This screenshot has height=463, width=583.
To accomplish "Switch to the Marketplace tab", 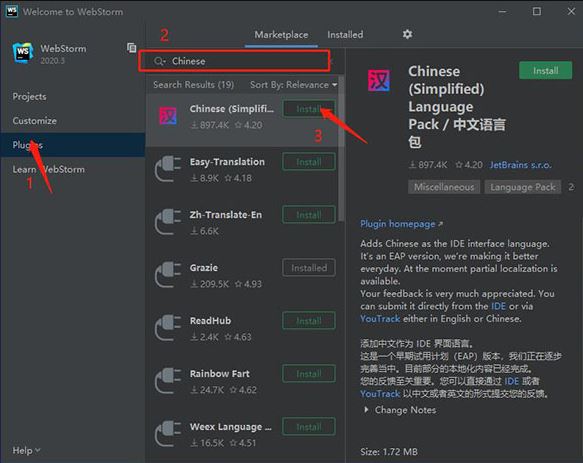I will 281,35.
